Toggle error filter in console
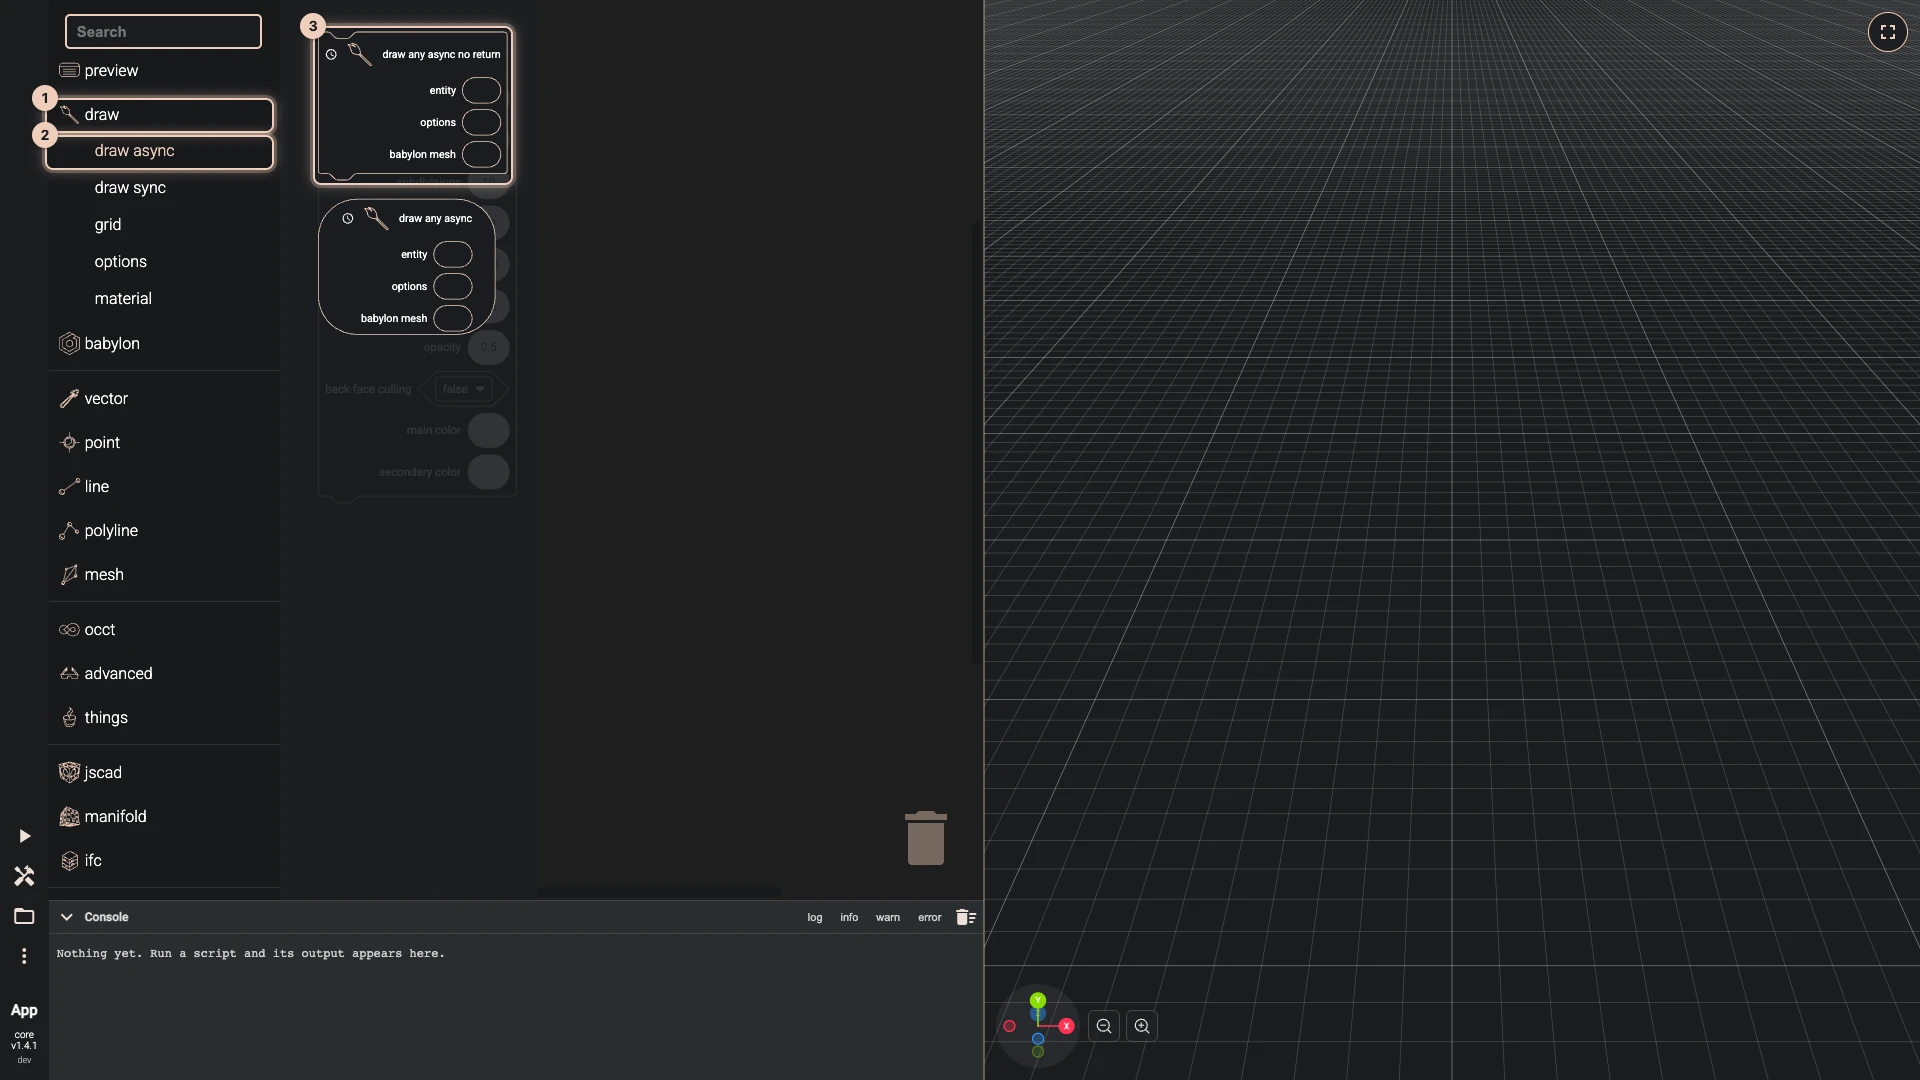Screen dimensions: 1920x1080 (x=930, y=917)
